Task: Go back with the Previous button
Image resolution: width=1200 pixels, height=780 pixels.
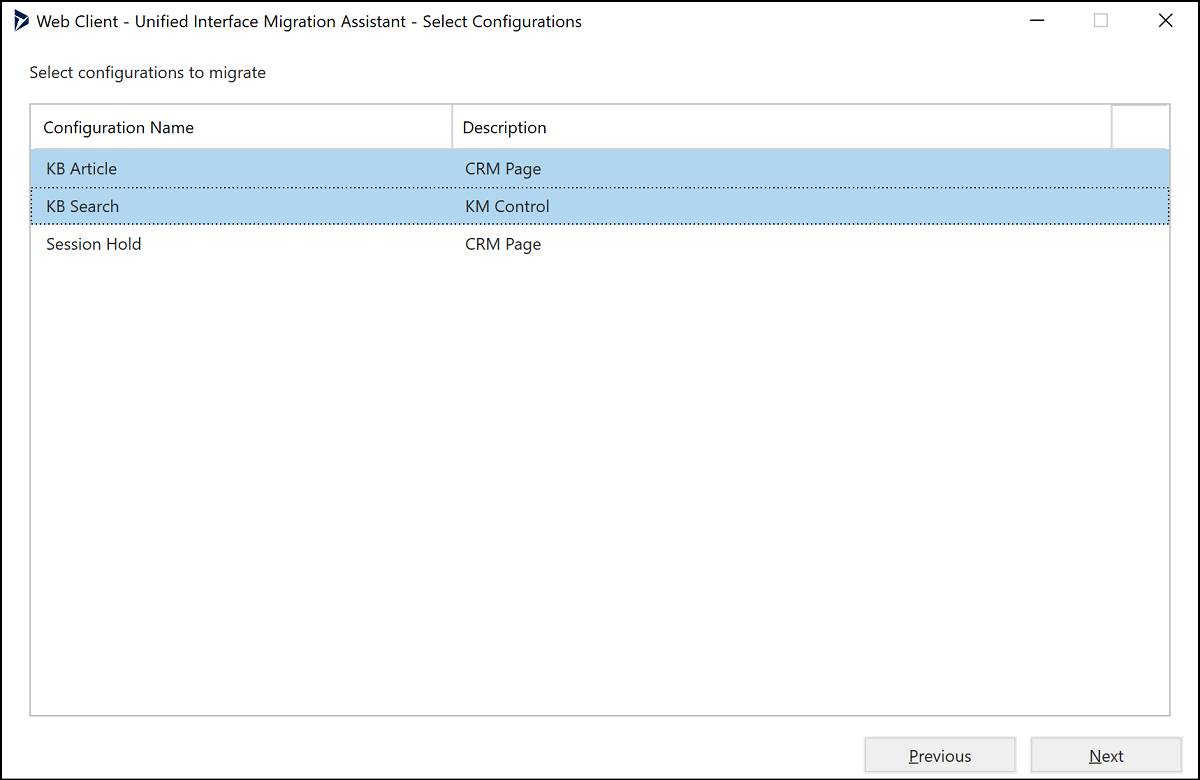Action: click(940, 756)
